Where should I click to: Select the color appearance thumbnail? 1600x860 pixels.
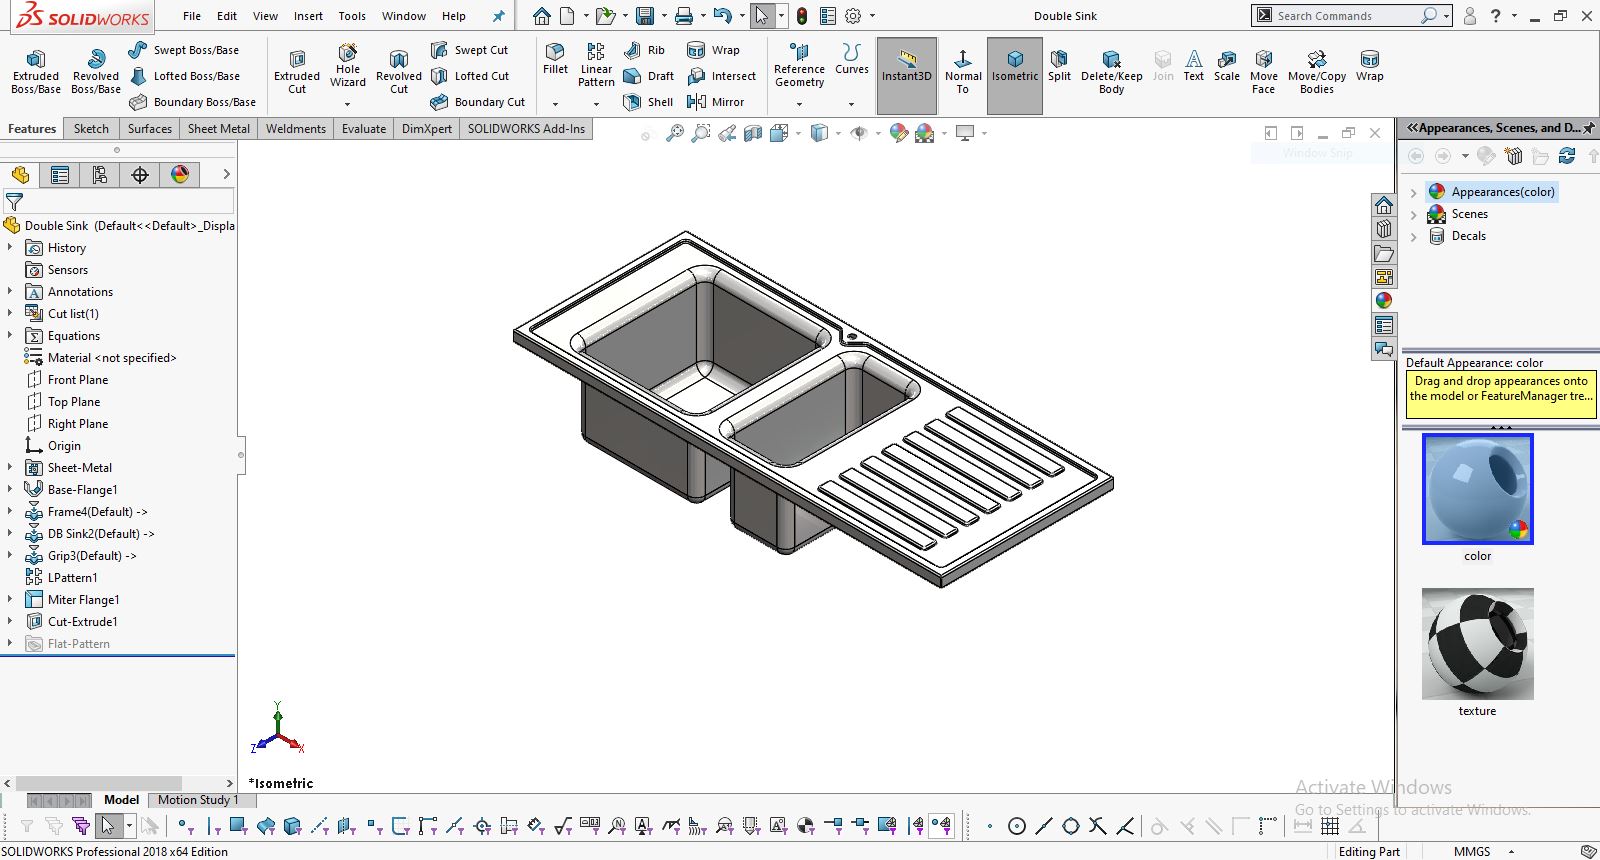click(1478, 489)
